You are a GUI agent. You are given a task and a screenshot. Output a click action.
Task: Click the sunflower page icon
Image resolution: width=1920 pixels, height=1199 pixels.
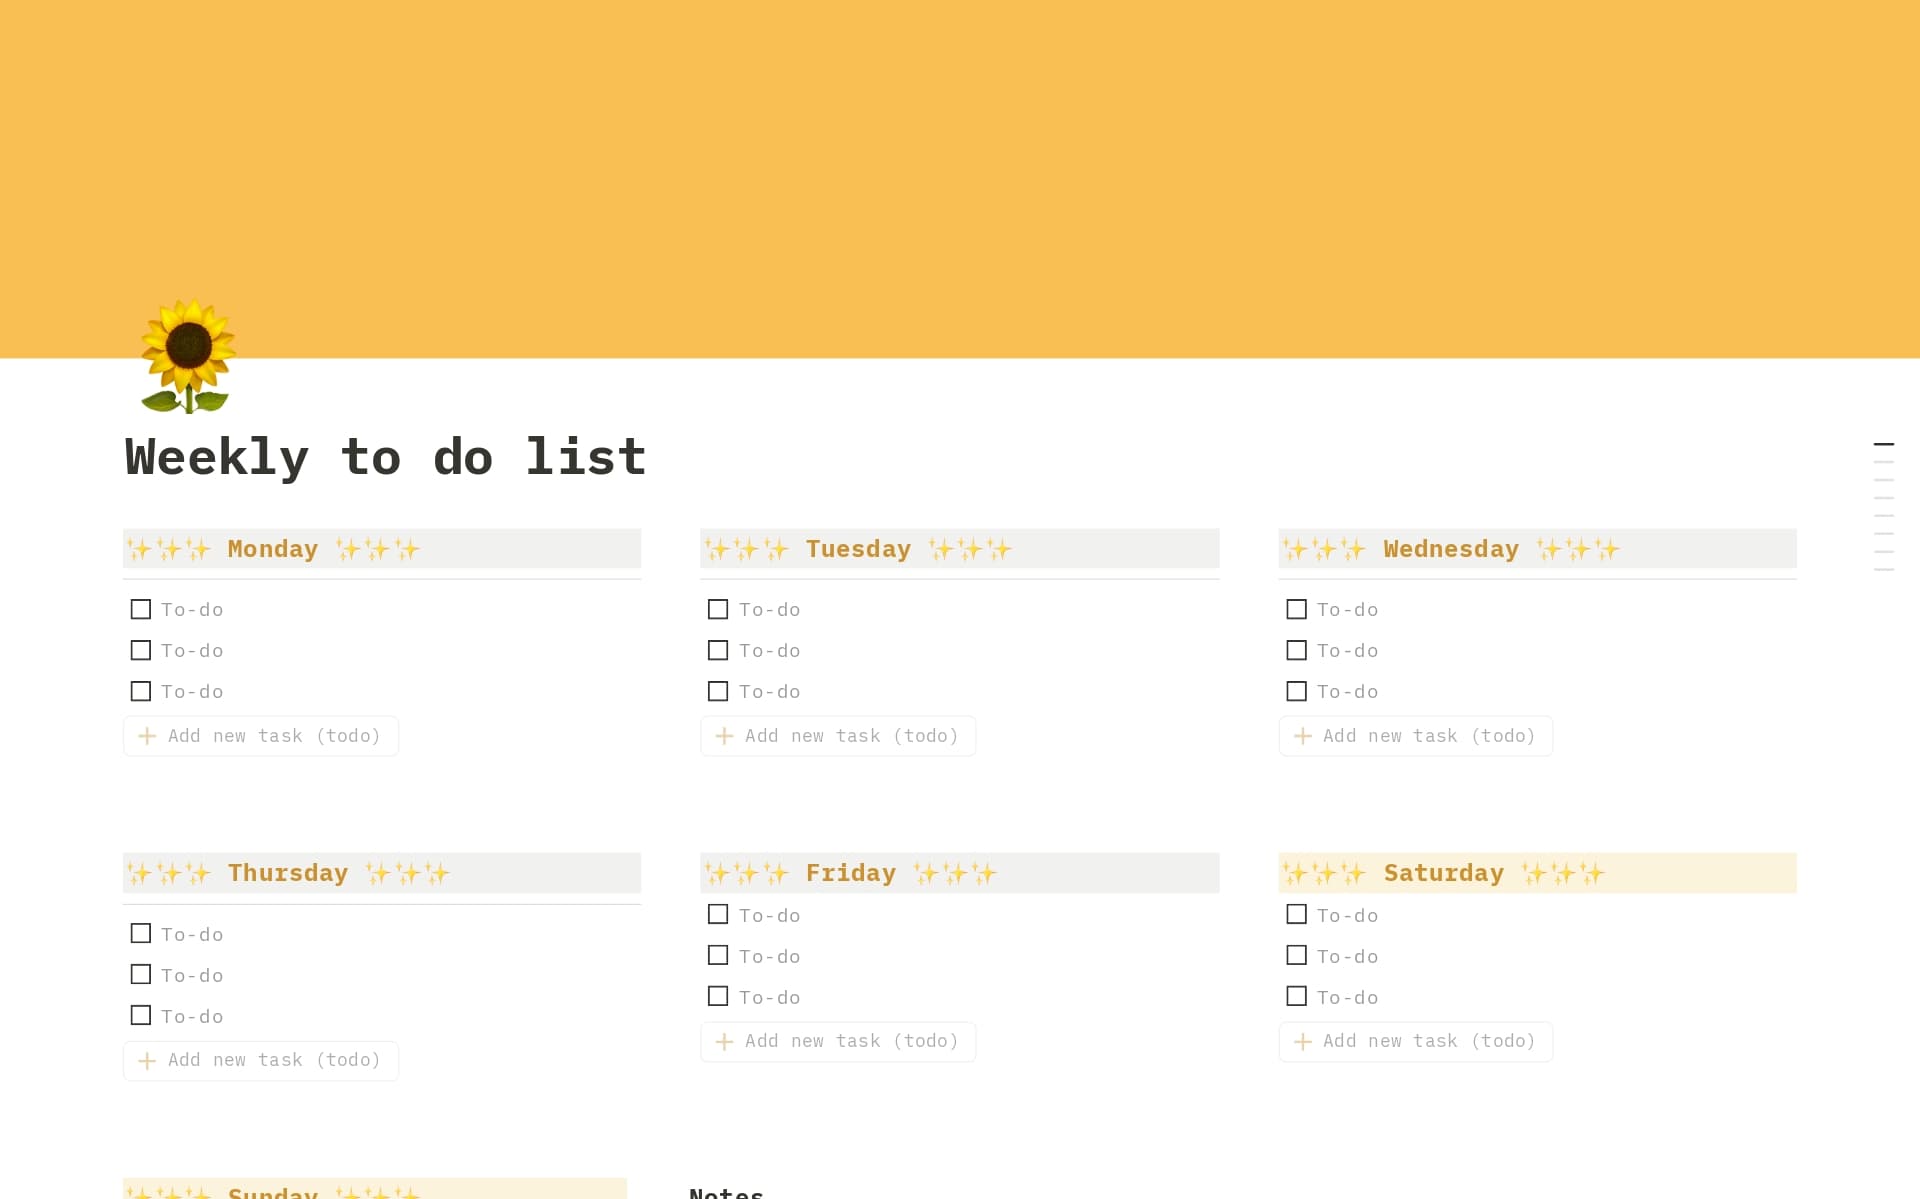185,357
